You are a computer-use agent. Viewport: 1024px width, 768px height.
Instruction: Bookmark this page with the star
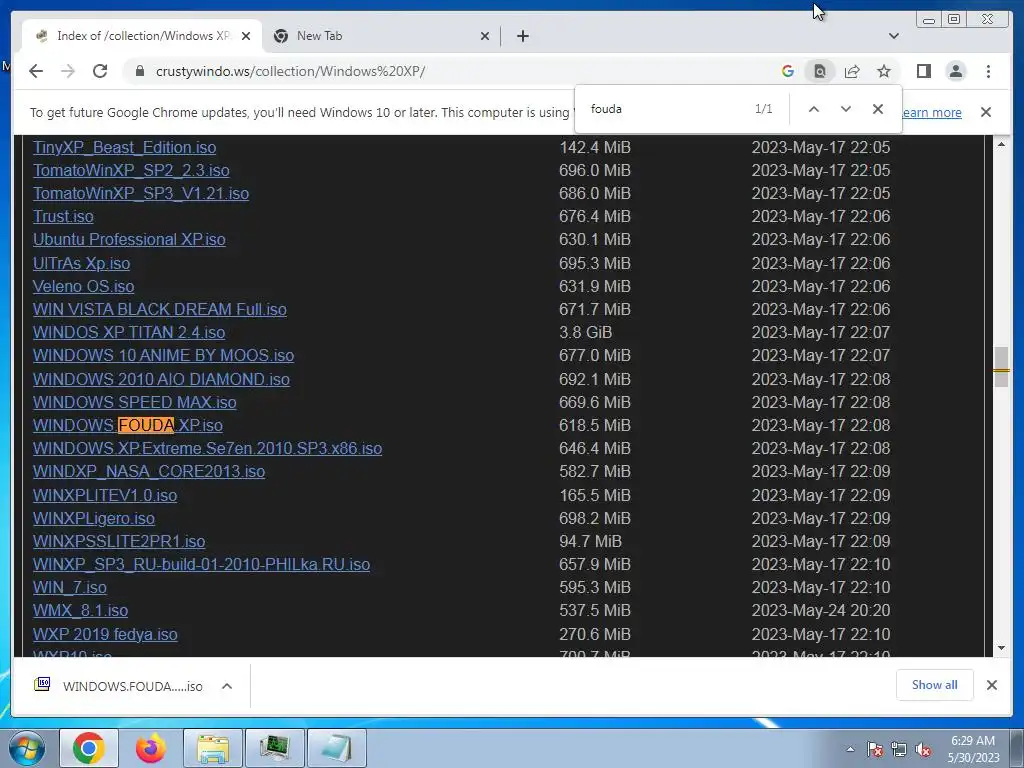[884, 71]
